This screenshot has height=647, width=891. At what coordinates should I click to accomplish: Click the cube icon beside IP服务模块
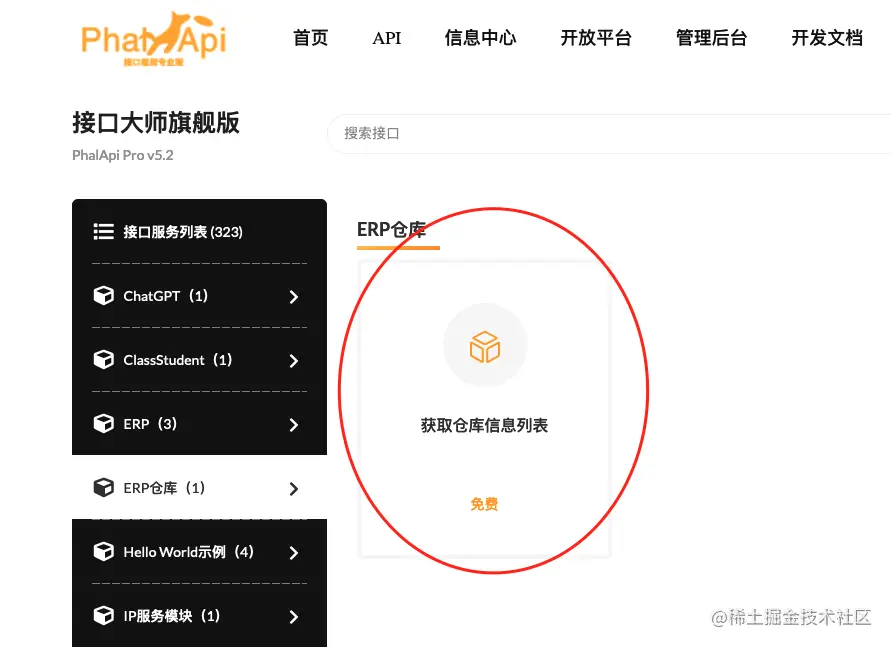click(x=103, y=616)
